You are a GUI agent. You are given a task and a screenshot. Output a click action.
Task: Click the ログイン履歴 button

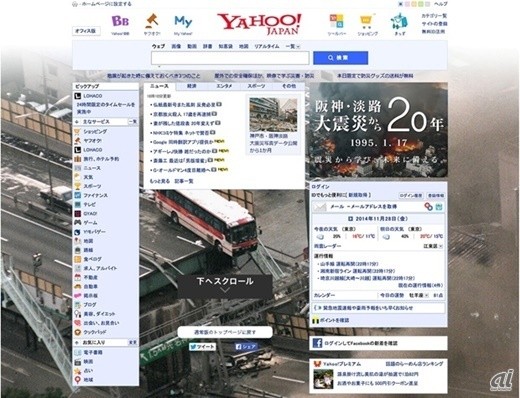pyautogui.click(x=411, y=195)
